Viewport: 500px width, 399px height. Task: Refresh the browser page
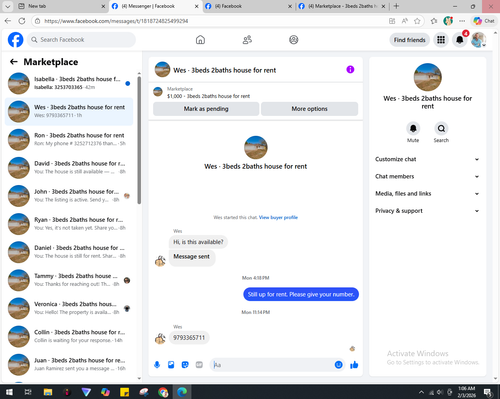22,21
